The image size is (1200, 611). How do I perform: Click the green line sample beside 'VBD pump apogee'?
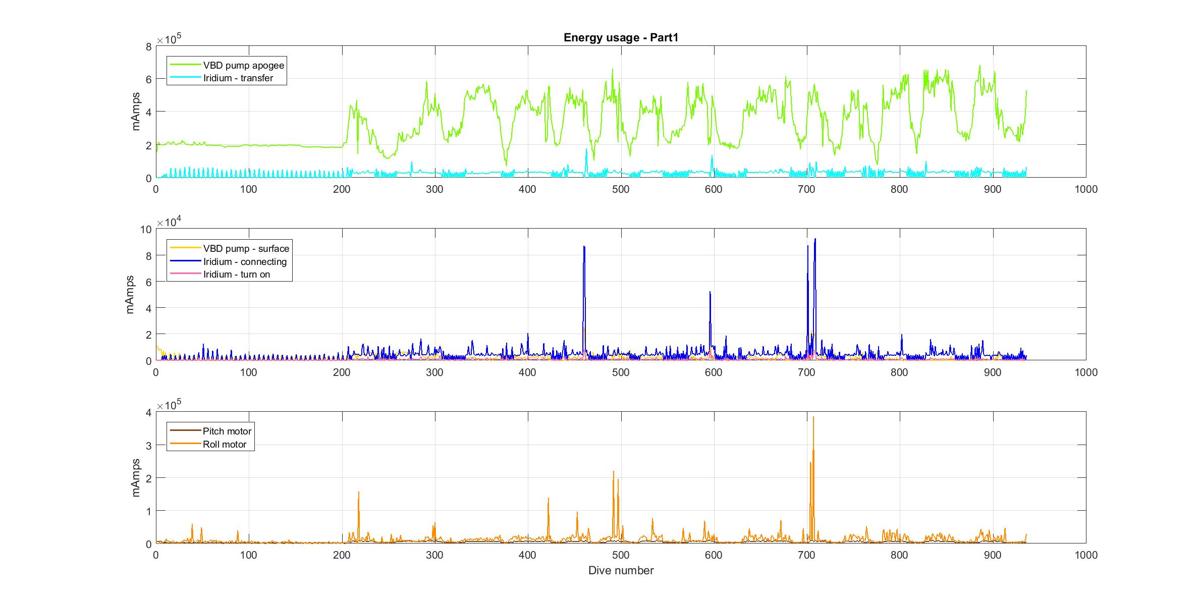tap(184, 65)
